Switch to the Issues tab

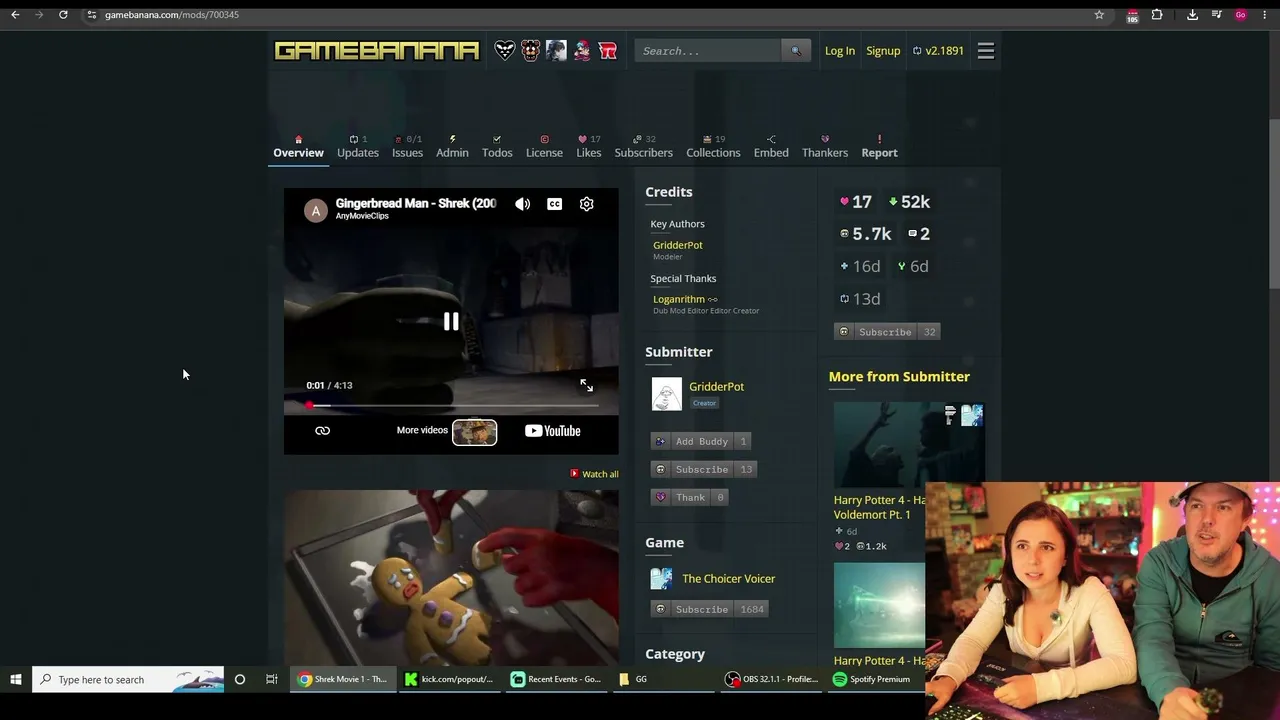pyautogui.click(x=407, y=147)
